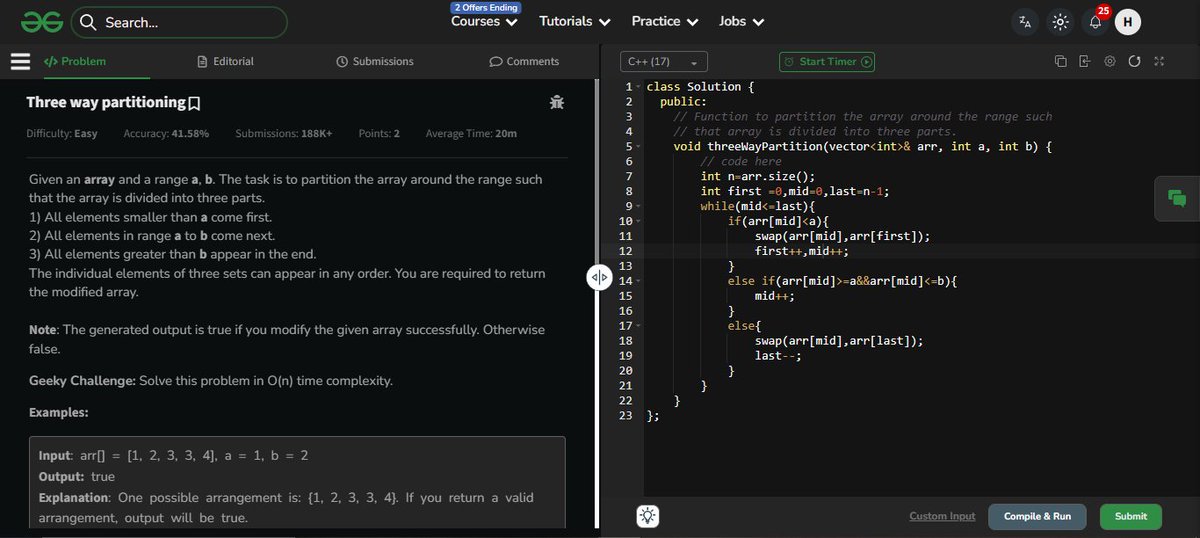Open the Jobs dropdown menu
Screen dimensions: 1200x538
pyautogui.click(x=742, y=21)
